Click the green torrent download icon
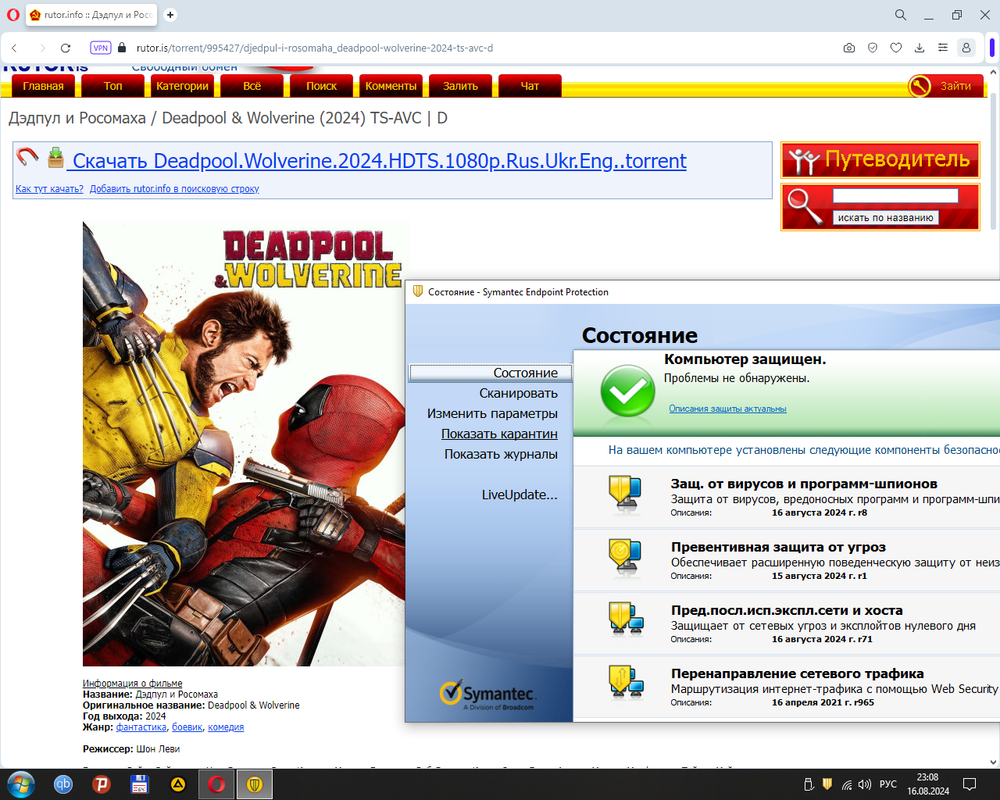 click(55, 158)
